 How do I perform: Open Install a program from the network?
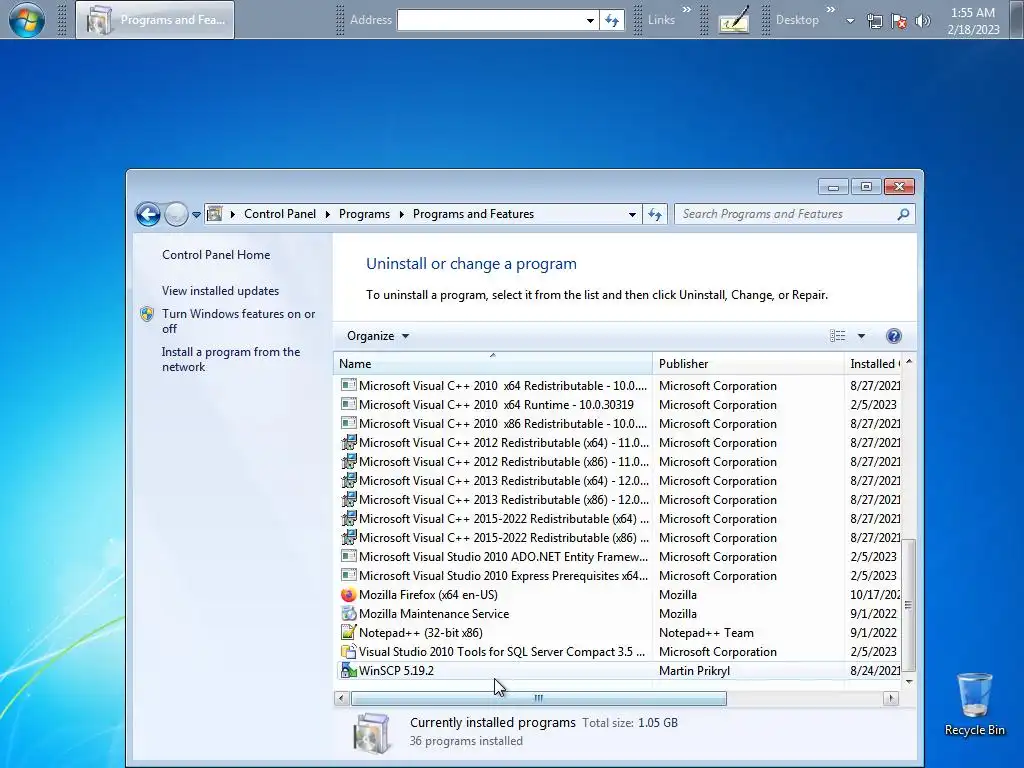pos(231,359)
